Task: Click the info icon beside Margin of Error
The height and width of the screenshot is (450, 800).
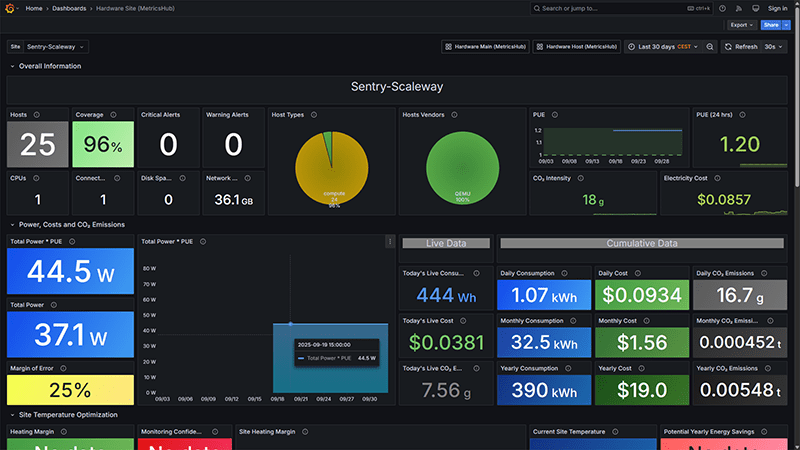Action: pos(65,367)
